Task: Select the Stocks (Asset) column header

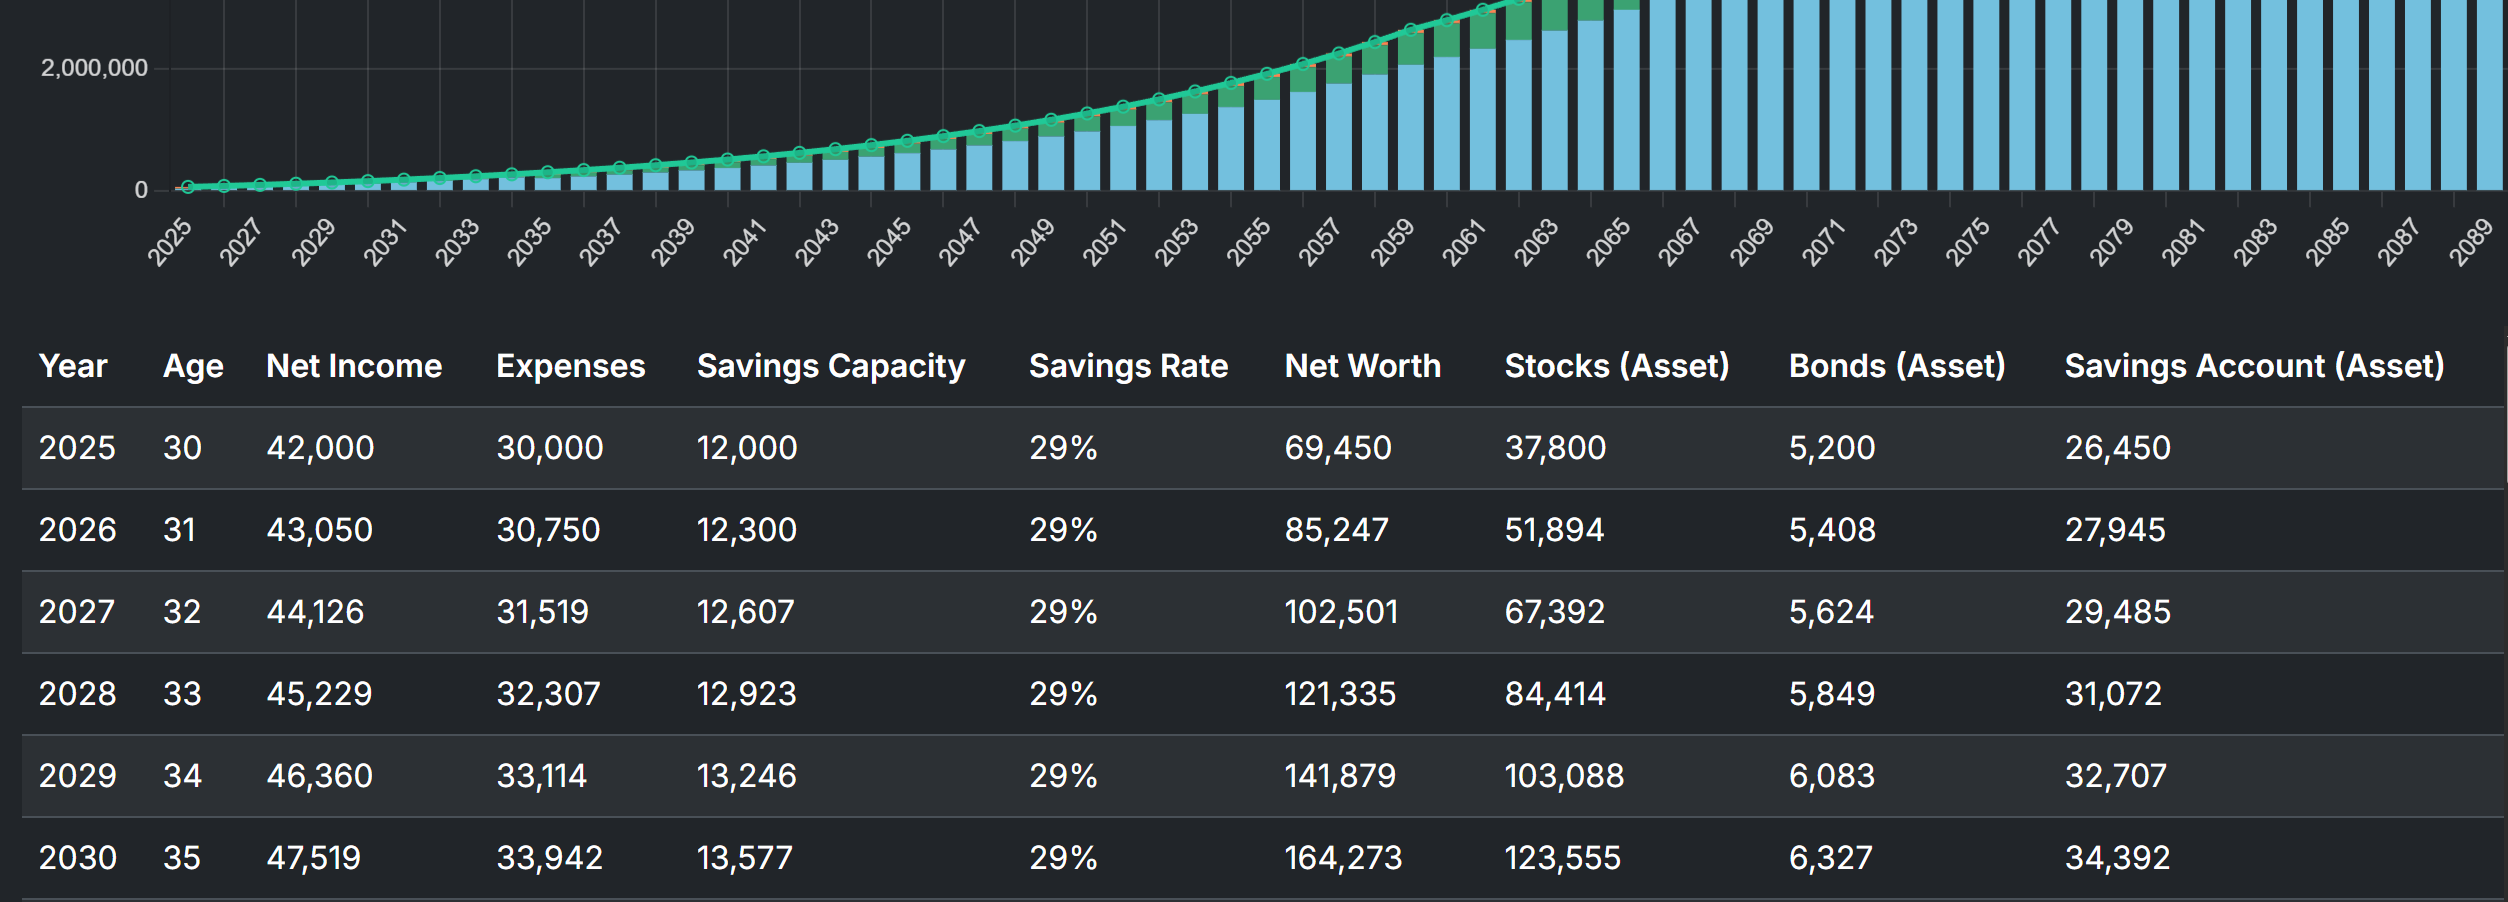Action: pyautogui.click(x=1616, y=366)
